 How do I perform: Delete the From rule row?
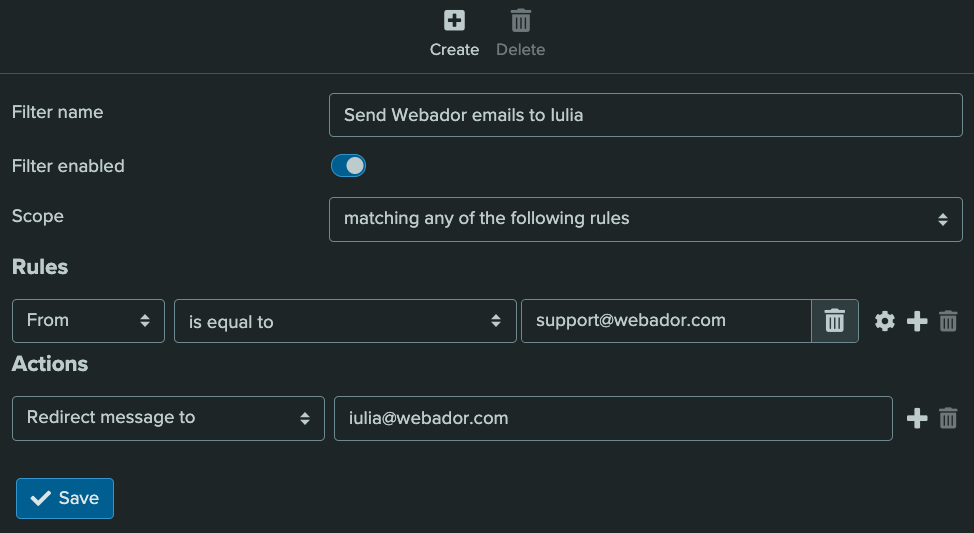point(949,321)
